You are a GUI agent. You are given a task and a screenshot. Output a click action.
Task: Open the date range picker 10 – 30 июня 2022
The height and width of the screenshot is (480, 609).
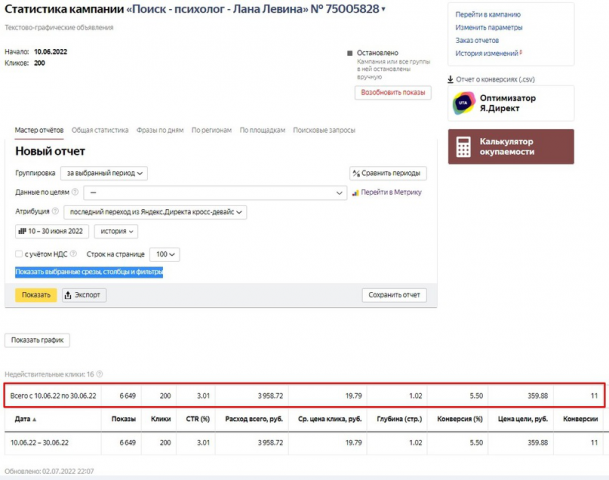tap(52, 231)
